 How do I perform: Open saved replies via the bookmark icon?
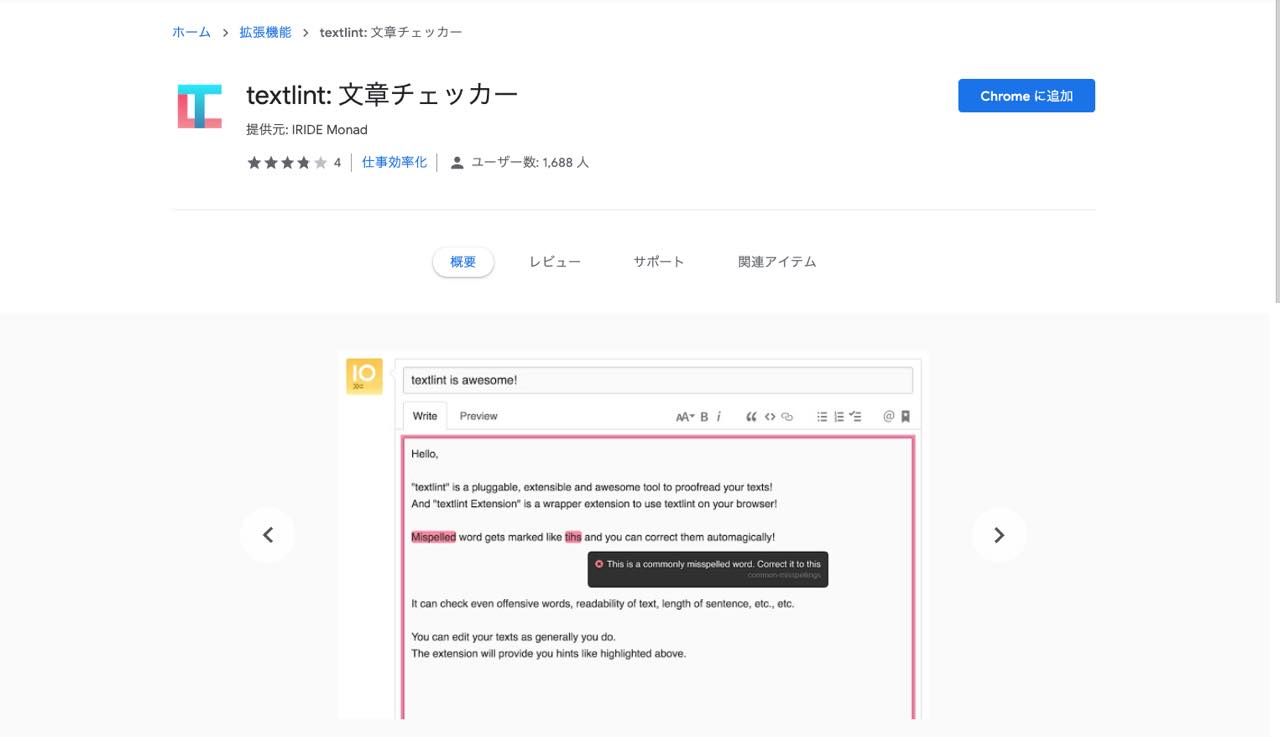point(906,417)
